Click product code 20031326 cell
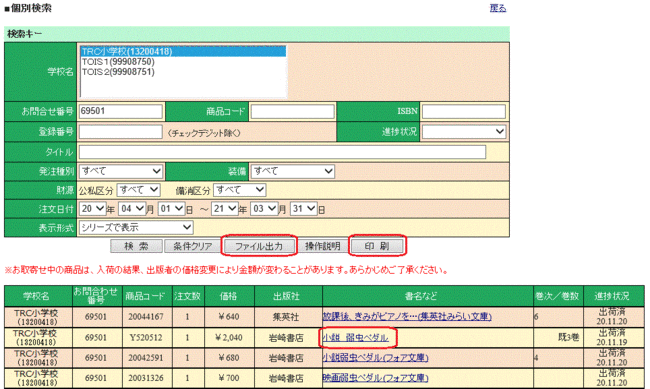This screenshot has height=389, width=650. pyautogui.click(x=146, y=378)
